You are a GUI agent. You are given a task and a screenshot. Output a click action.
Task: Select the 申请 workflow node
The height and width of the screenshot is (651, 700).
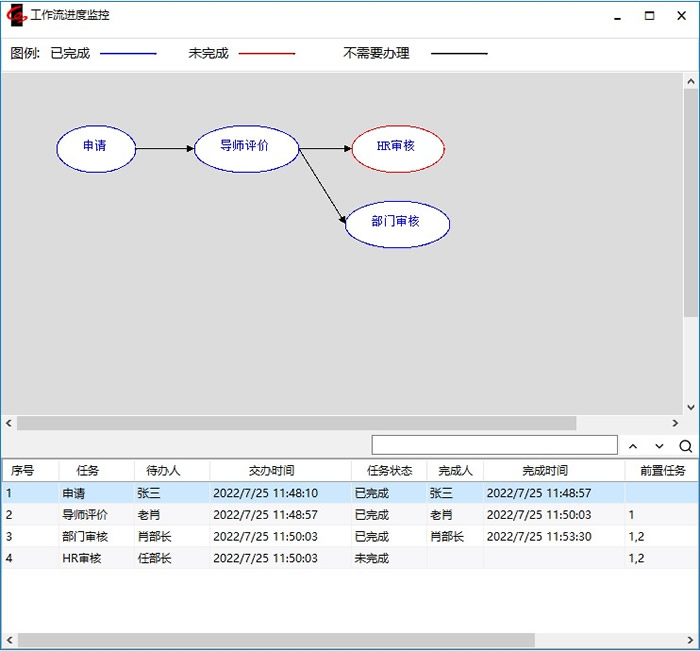(x=95, y=147)
